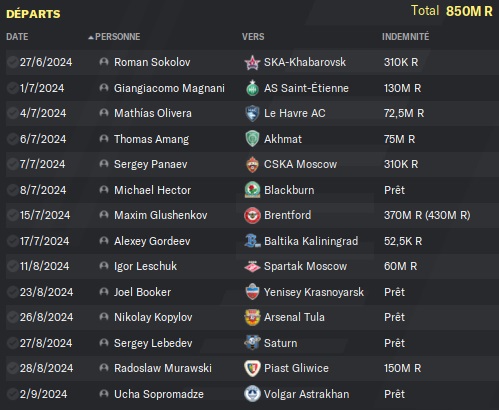Screen dimensions: 499x410
Task: Toggle the checkmark on the 2/9/2024 row
Action: tap(13, 394)
